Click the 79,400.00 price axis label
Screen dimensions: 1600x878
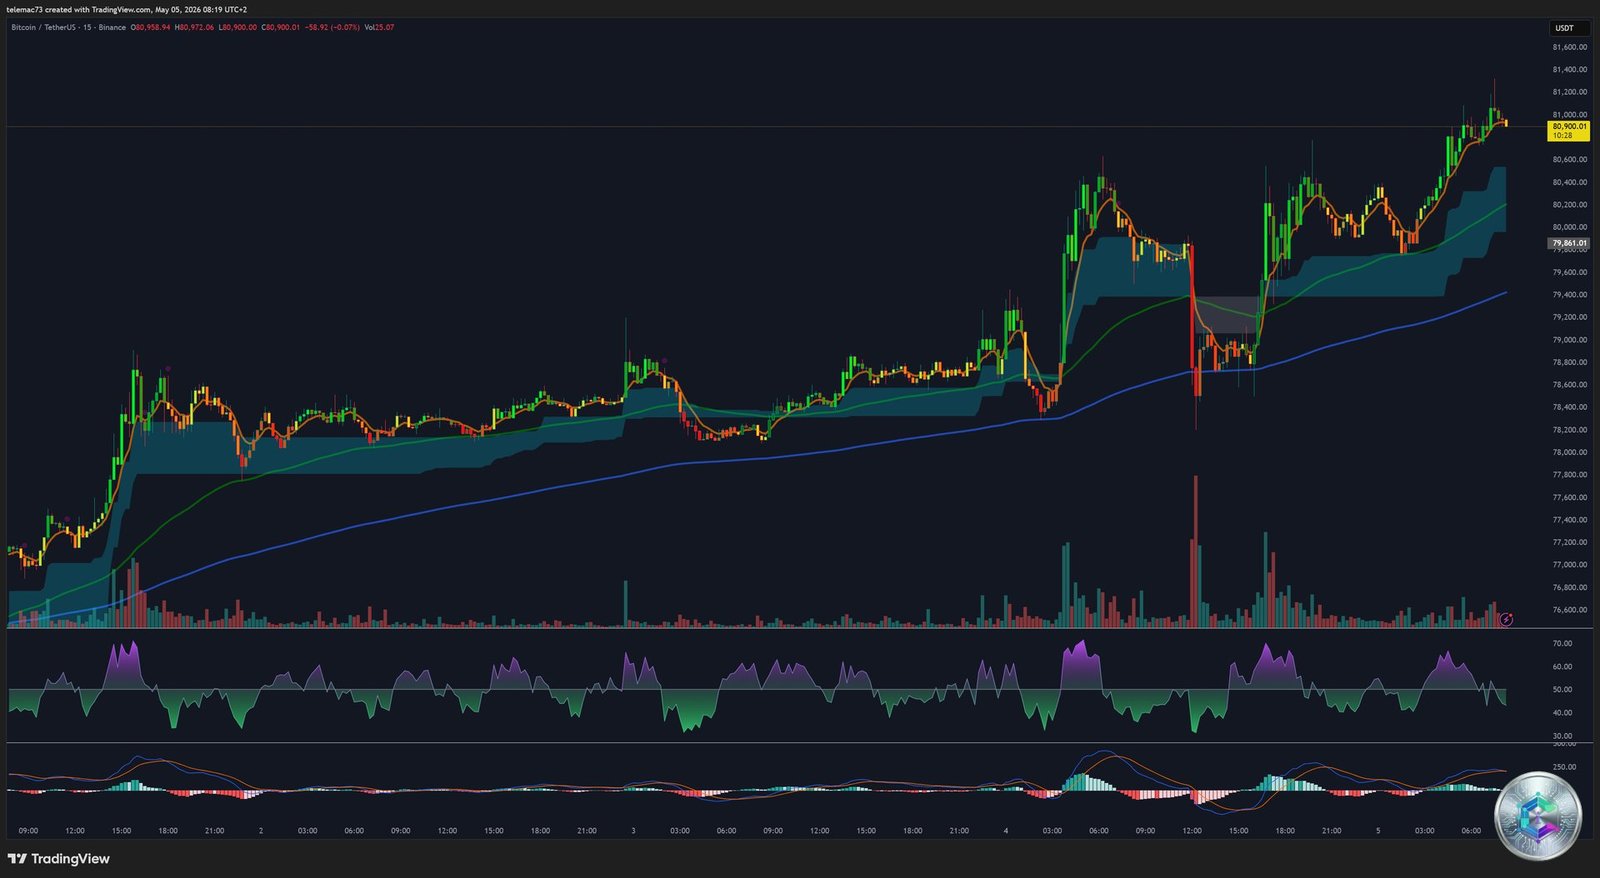pos(1569,295)
